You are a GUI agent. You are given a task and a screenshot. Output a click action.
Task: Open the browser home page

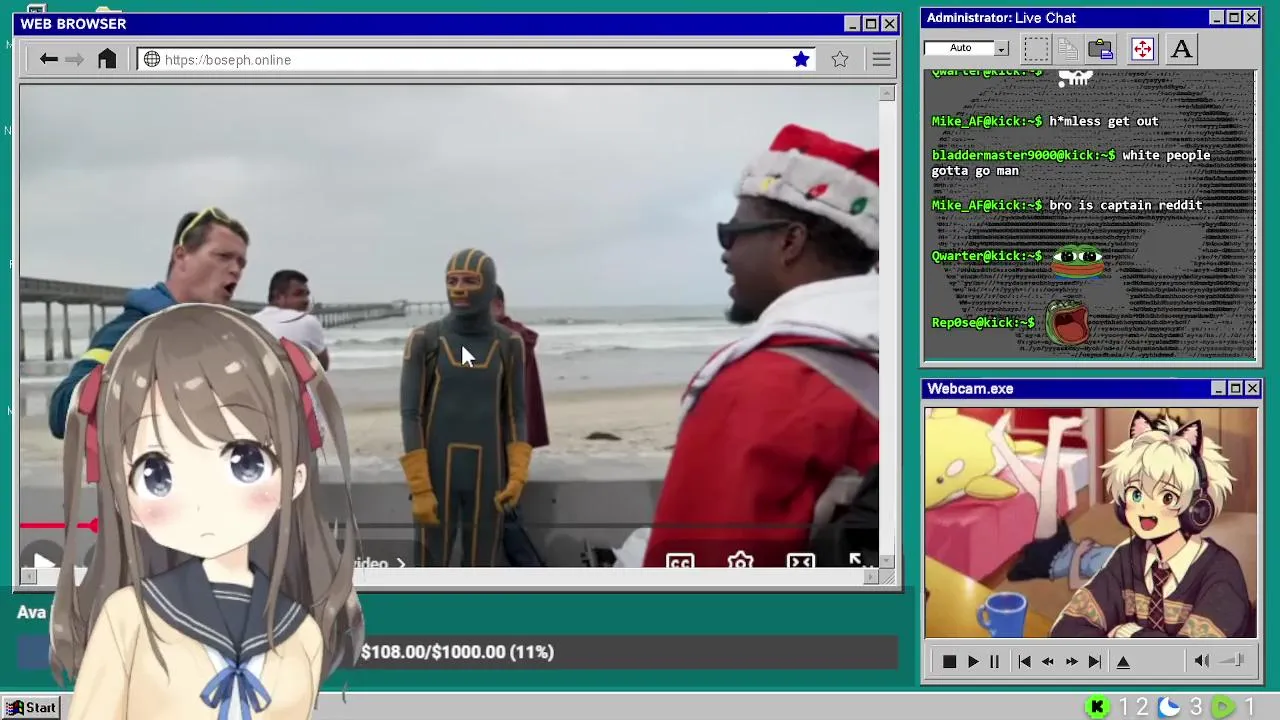click(x=107, y=59)
